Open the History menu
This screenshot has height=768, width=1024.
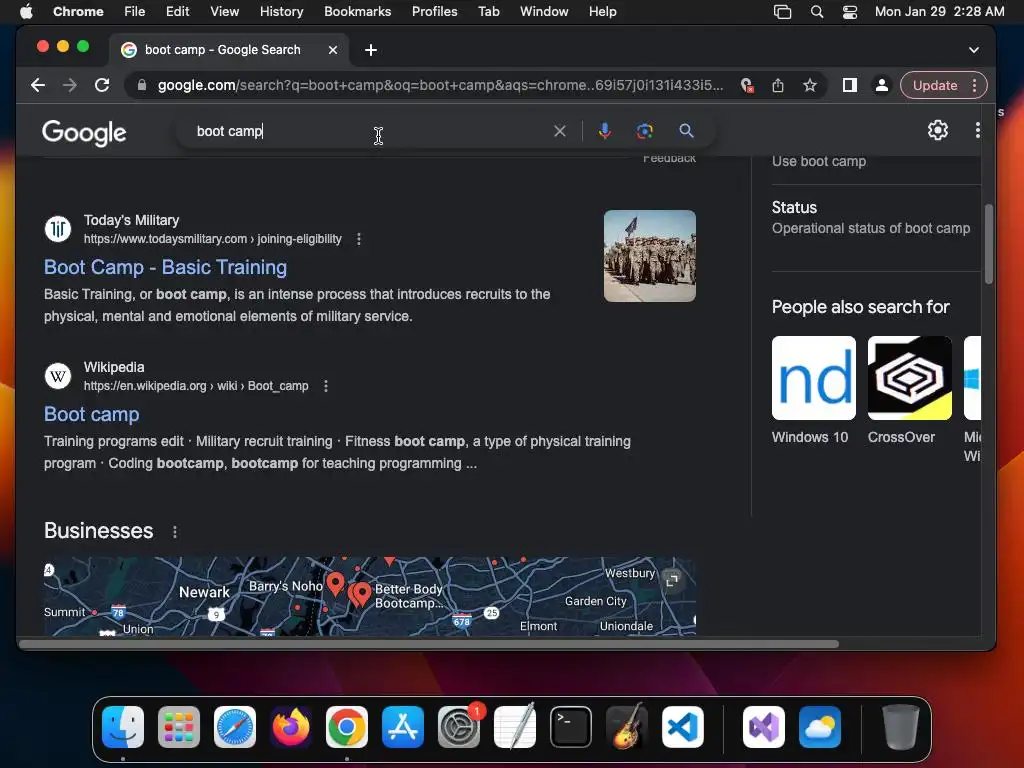click(281, 11)
